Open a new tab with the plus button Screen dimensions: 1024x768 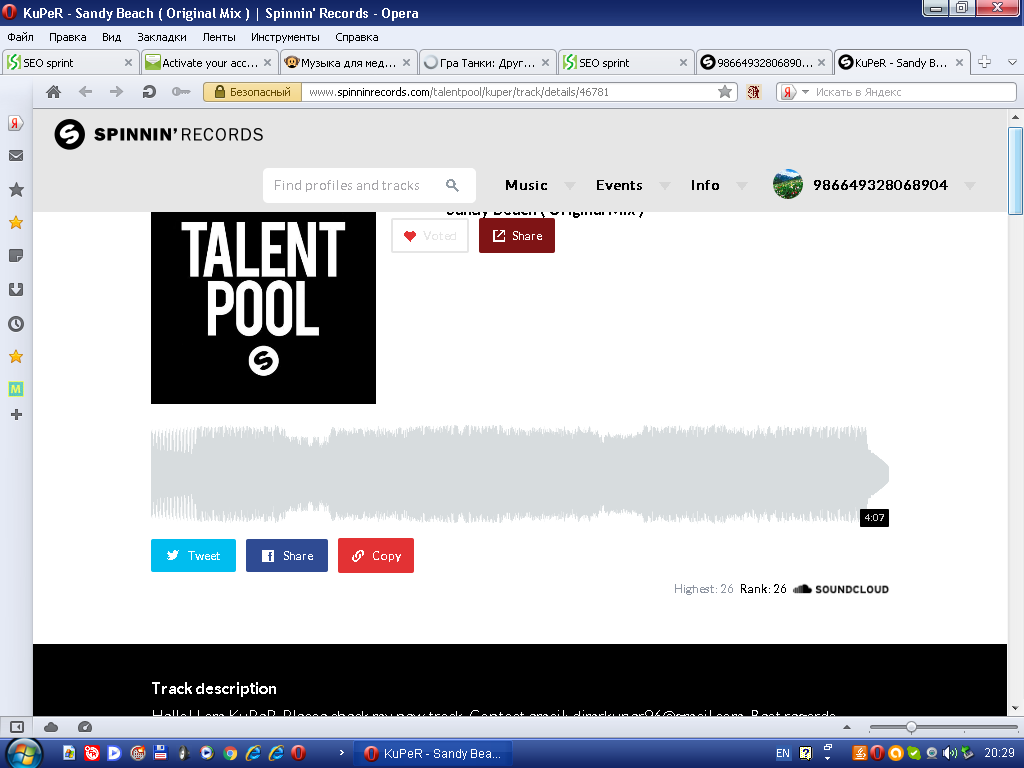[984, 62]
